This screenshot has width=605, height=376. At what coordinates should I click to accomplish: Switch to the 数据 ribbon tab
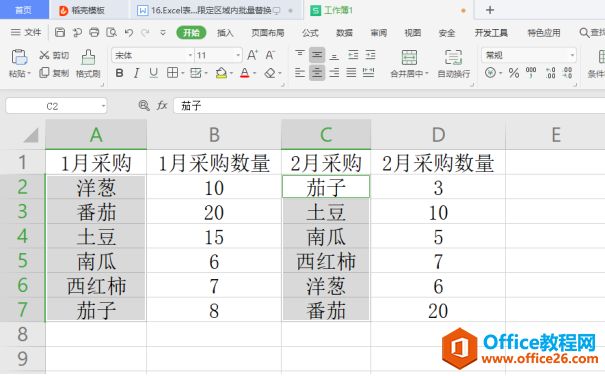(x=344, y=33)
